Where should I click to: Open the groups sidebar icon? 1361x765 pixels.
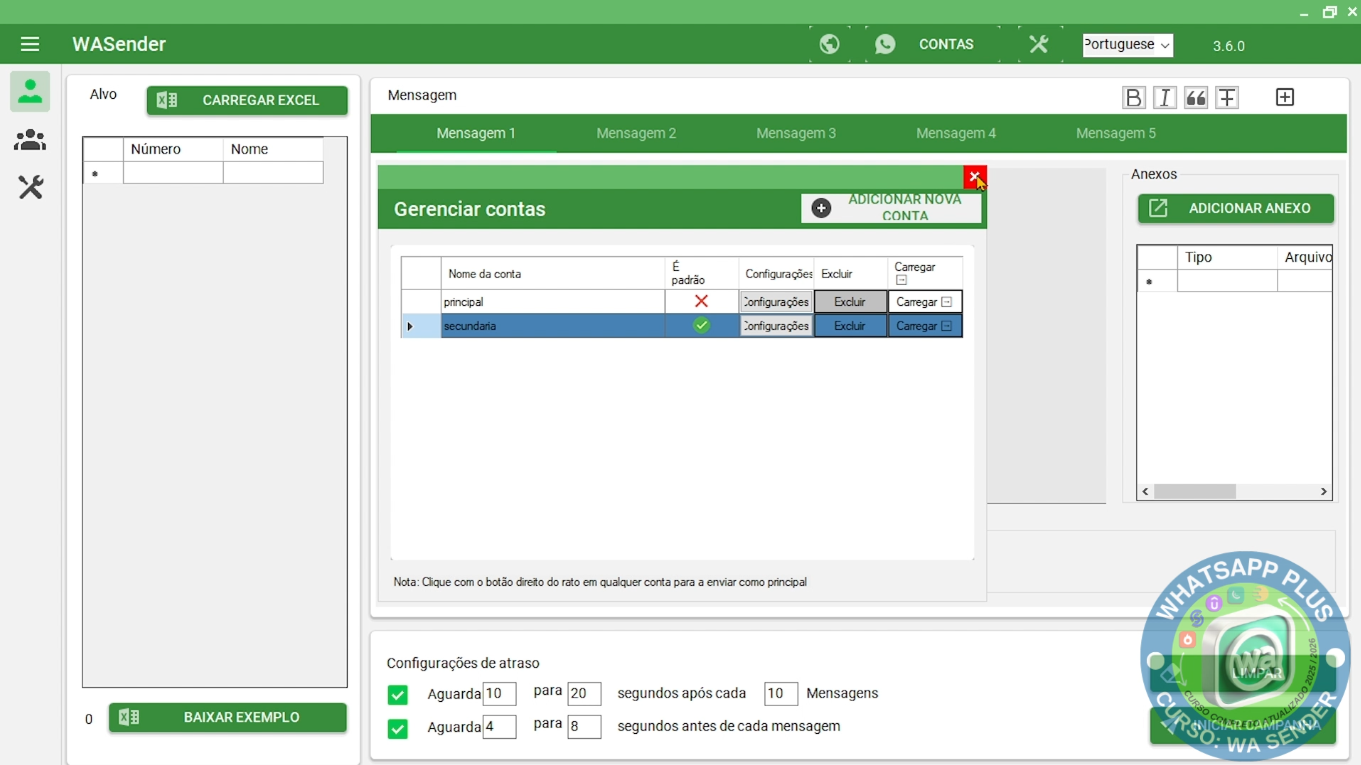30,140
